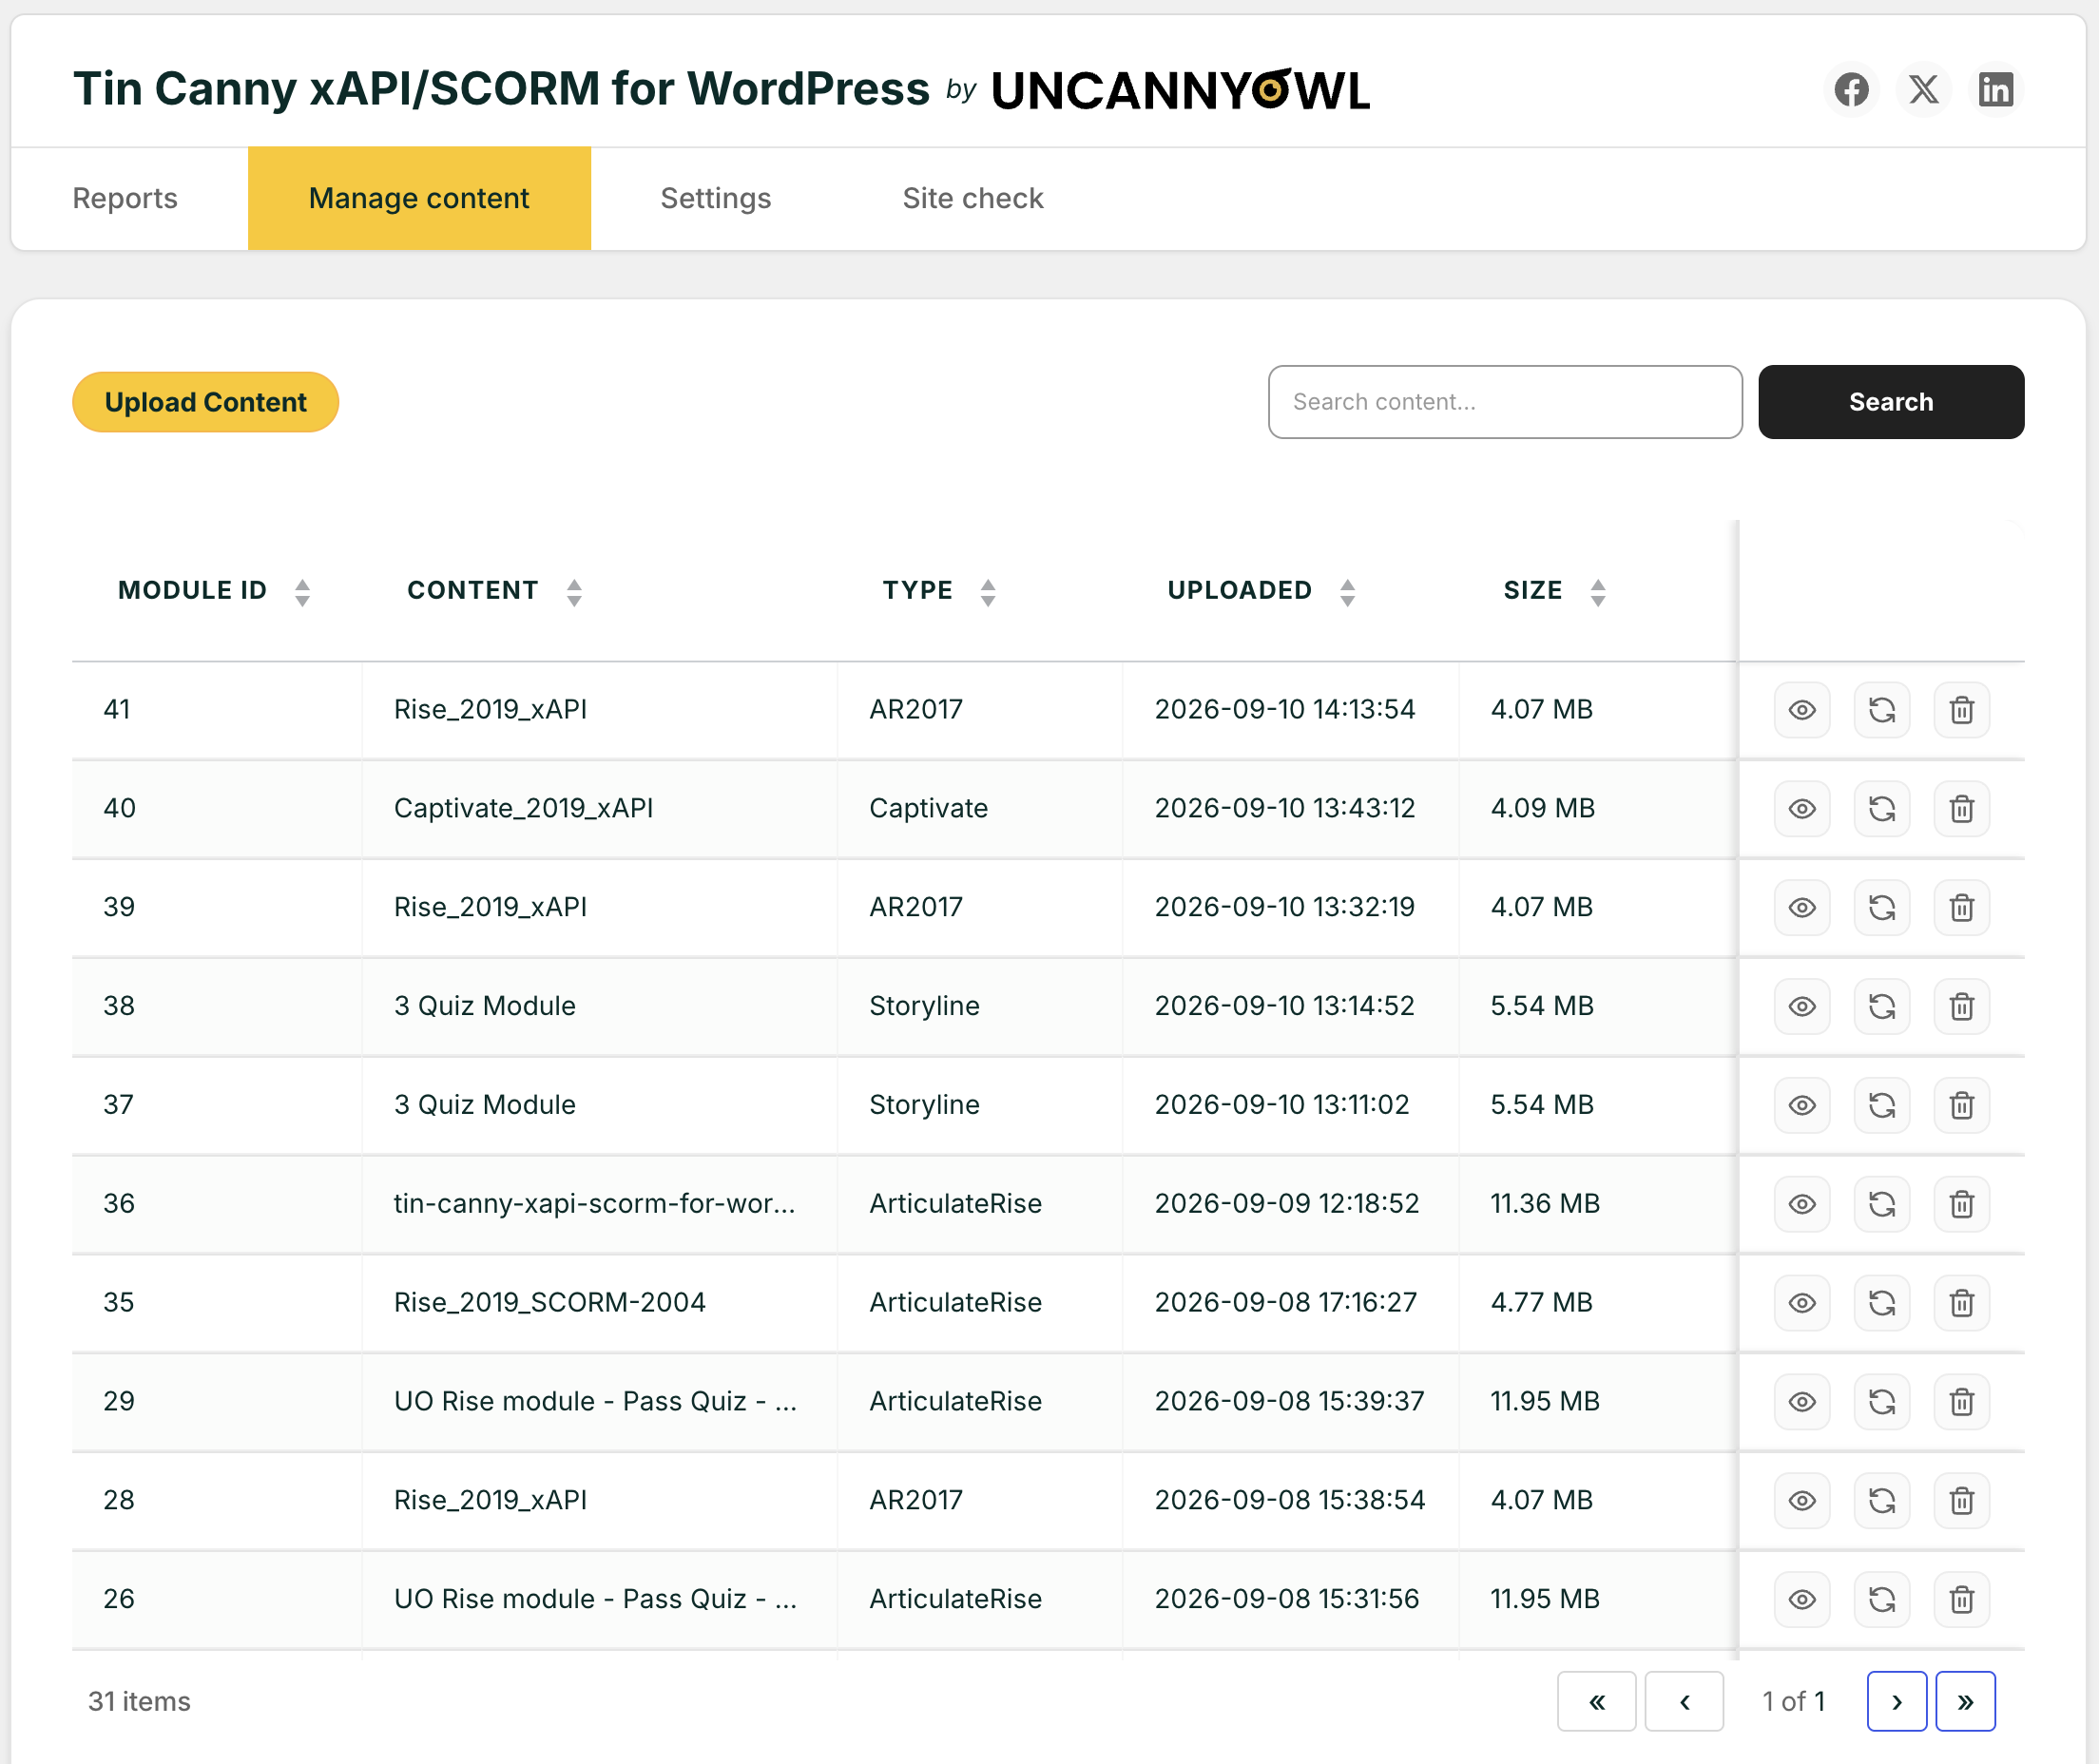Switch to the Reports tab
The width and height of the screenshot is (2099, 1764).
click(x=125, y=198)
